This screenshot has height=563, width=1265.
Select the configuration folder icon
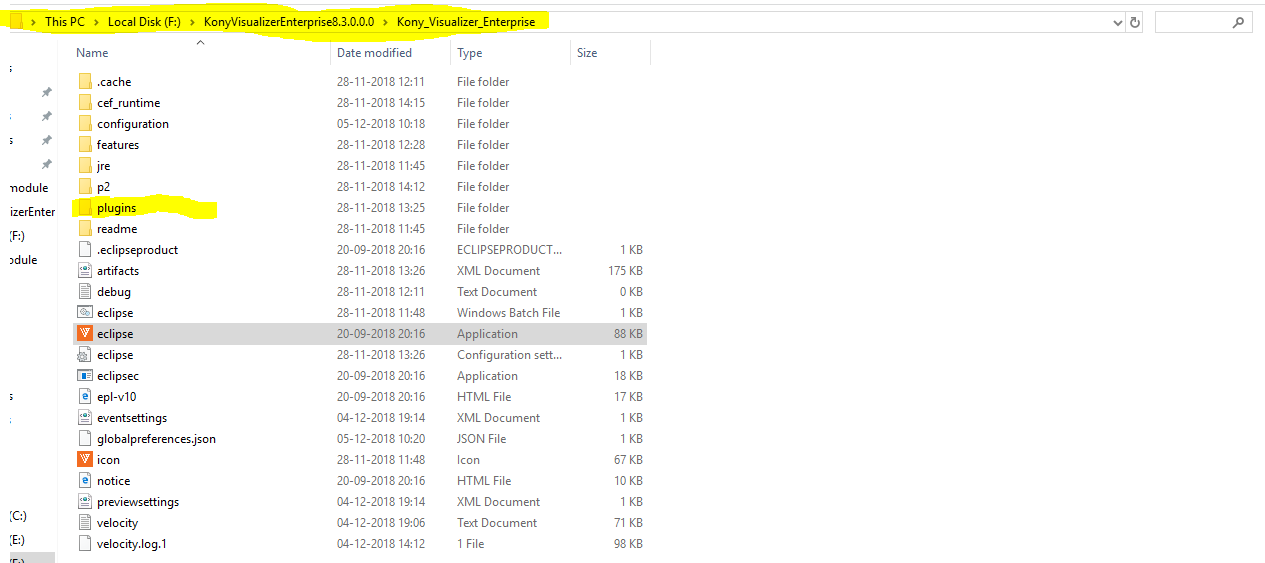click(85, 124)
